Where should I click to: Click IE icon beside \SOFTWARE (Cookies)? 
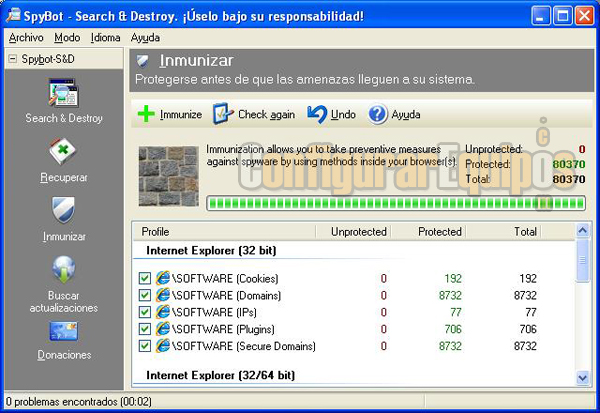(163, 278)
